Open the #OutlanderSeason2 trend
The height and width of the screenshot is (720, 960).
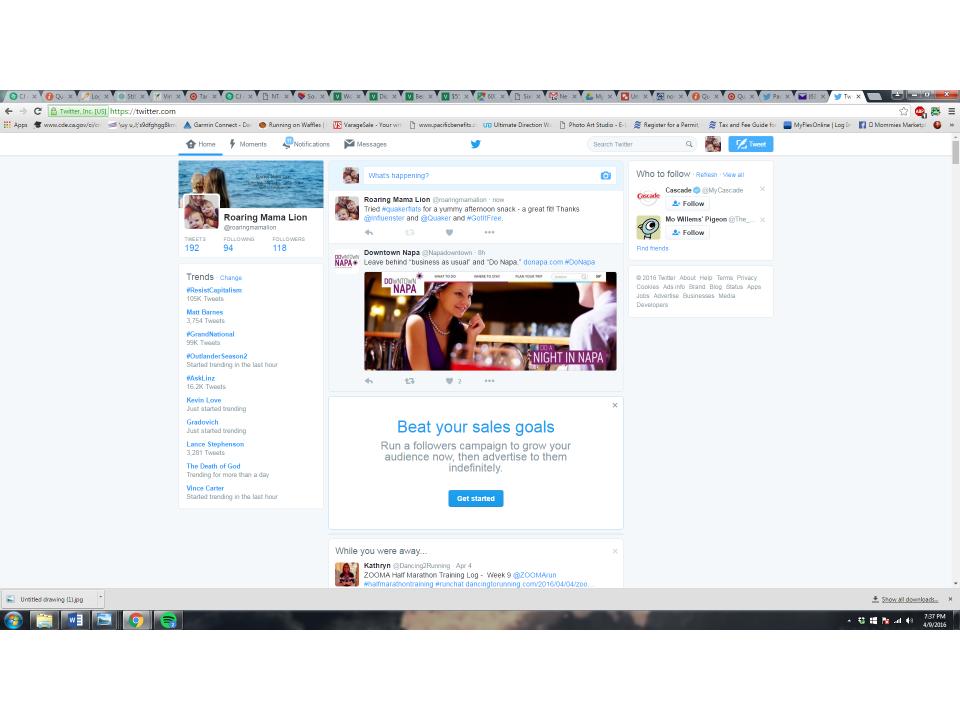(x=217, y=356)
